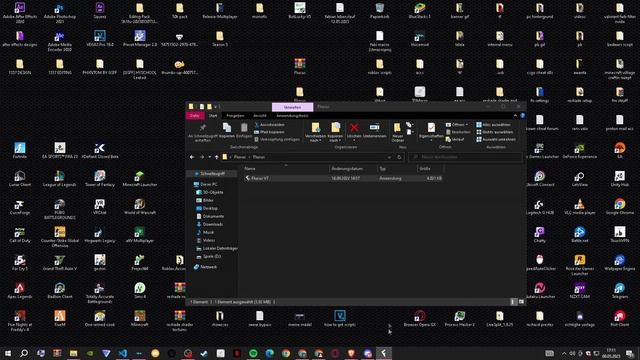Screen dimensions: 640x360
Task: Click the Einfügen clipboard icon
Action: (244, 131)
